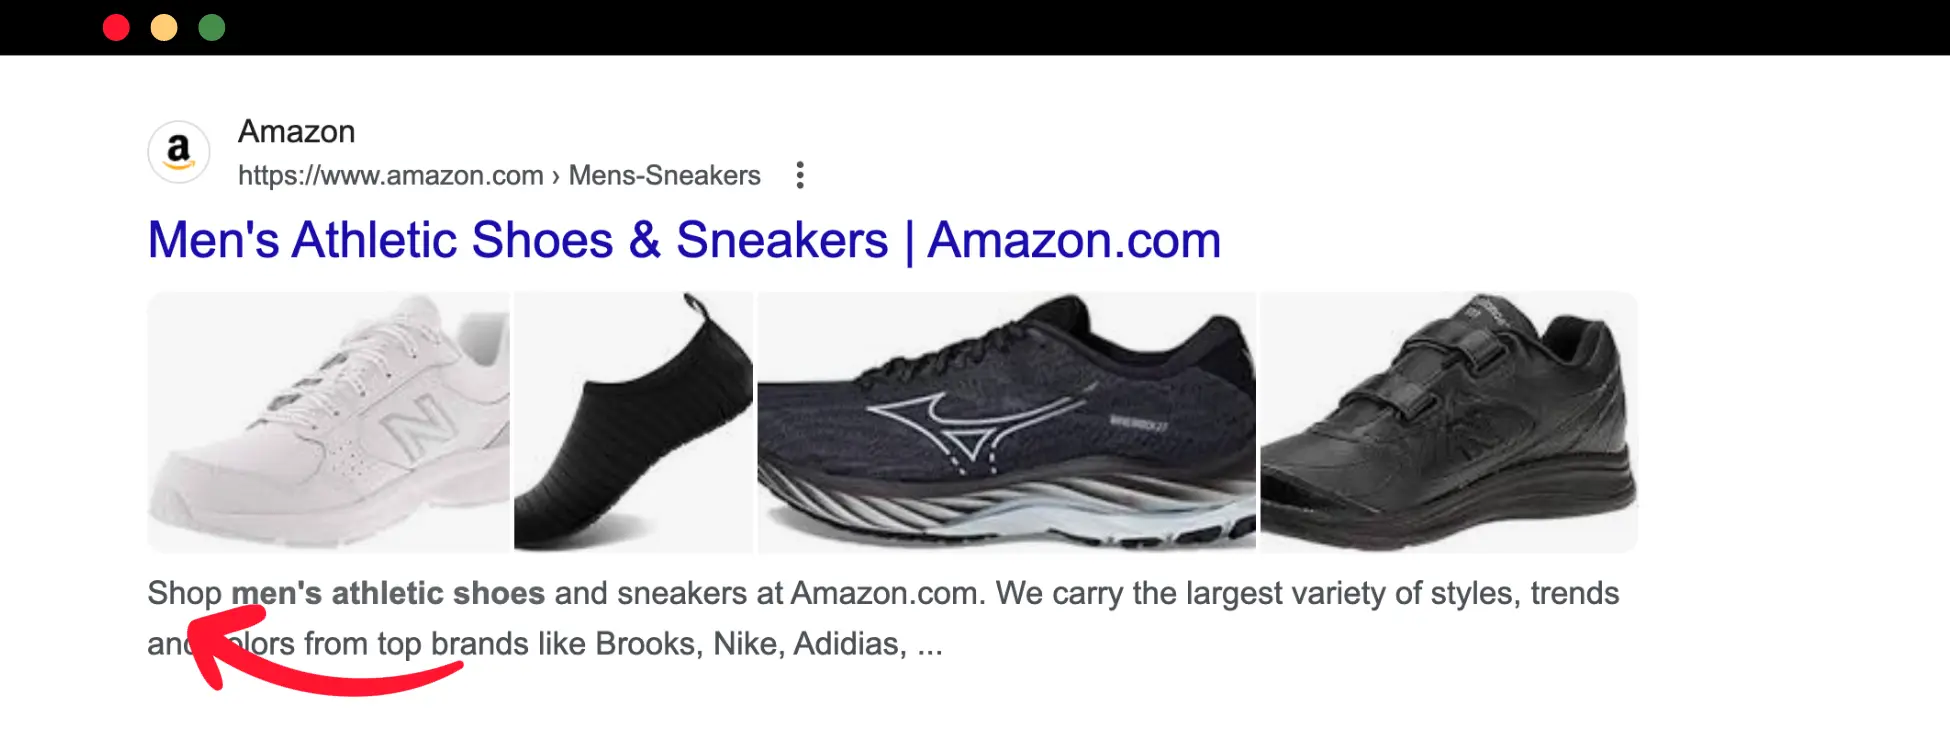1950x750 pixels.
Task: Click the red window close dot
Action: coord(116,27)
